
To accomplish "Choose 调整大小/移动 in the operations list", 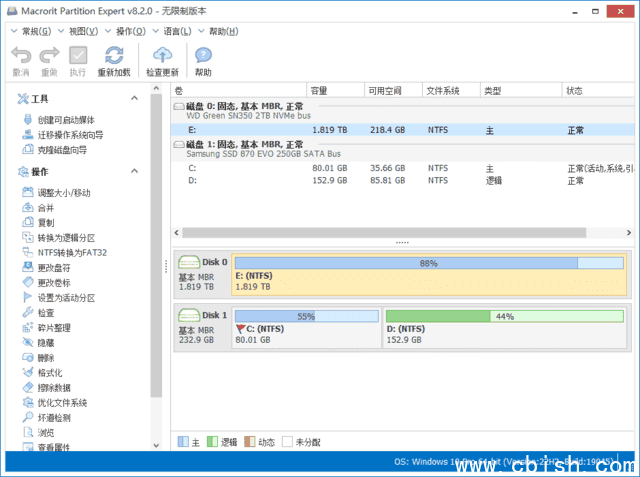I will [x=63, y=193].
